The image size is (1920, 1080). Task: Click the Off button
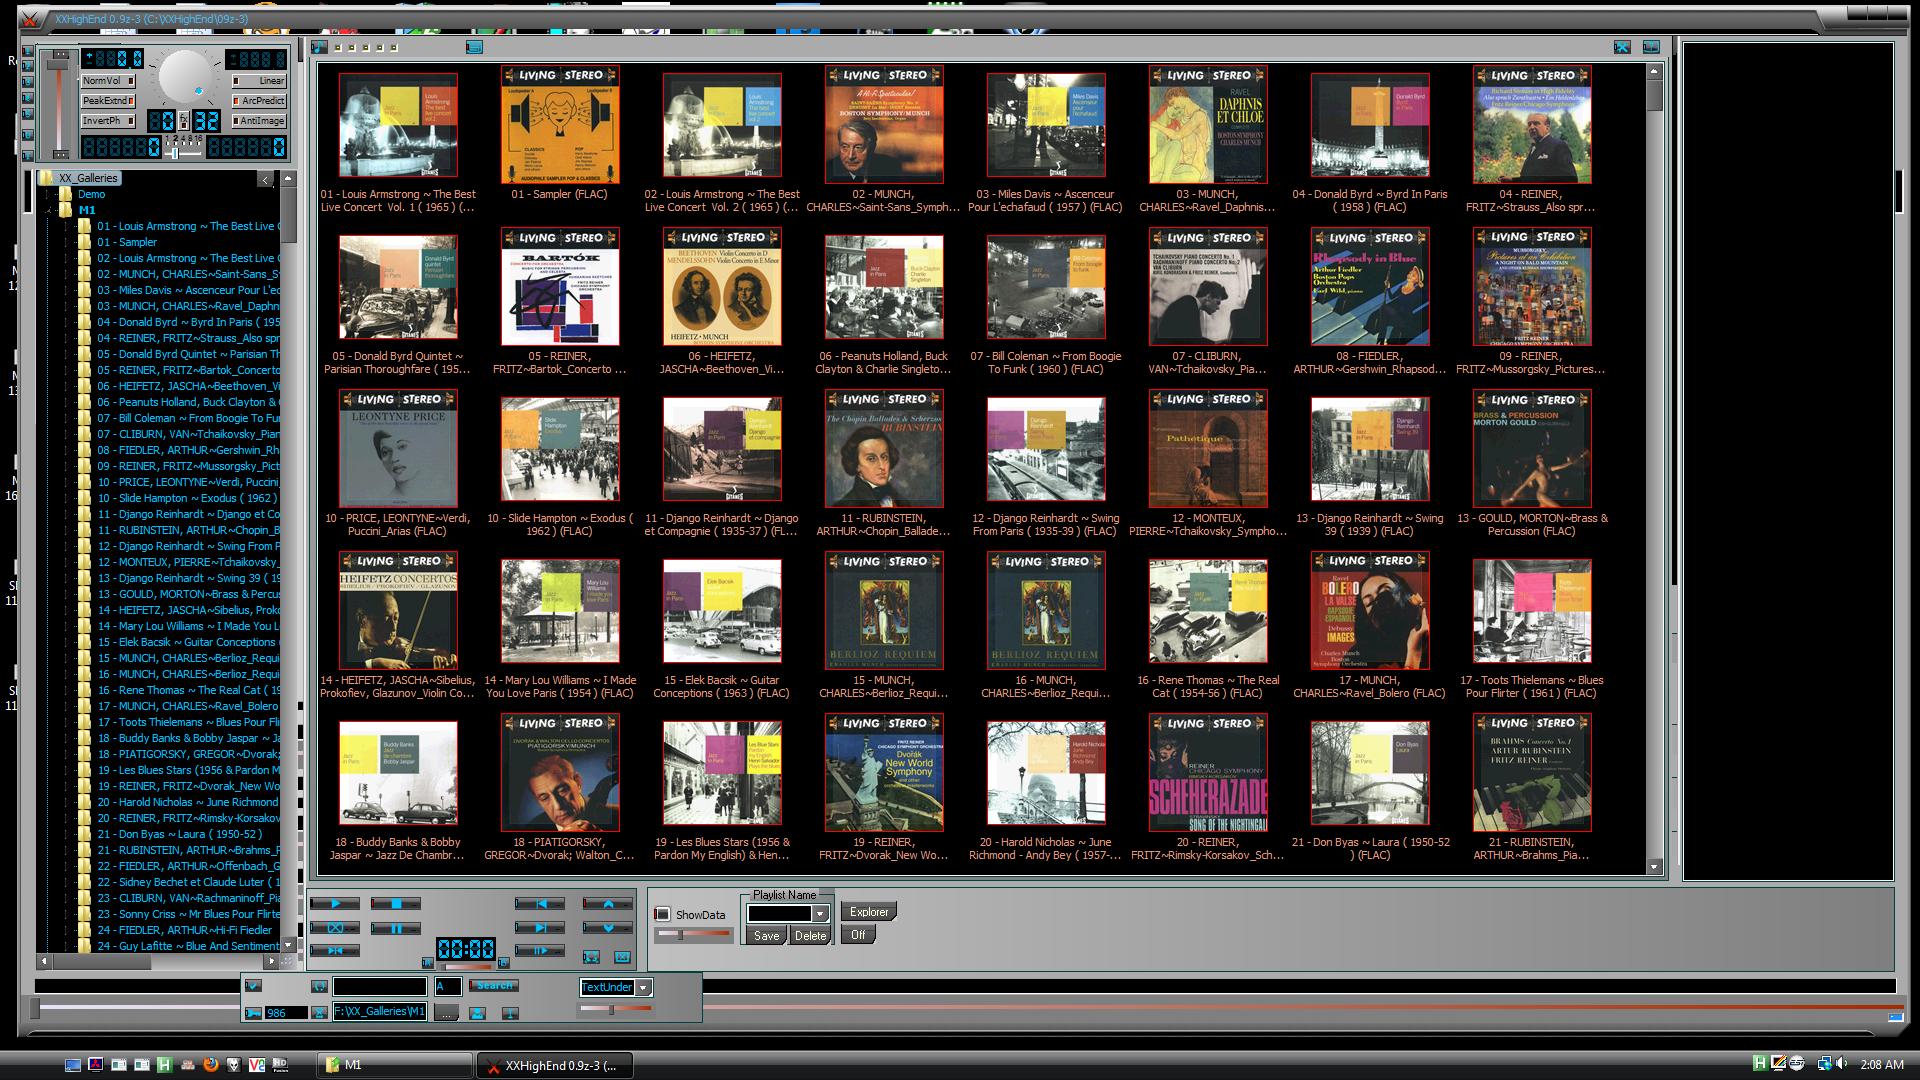coord(858,935)
